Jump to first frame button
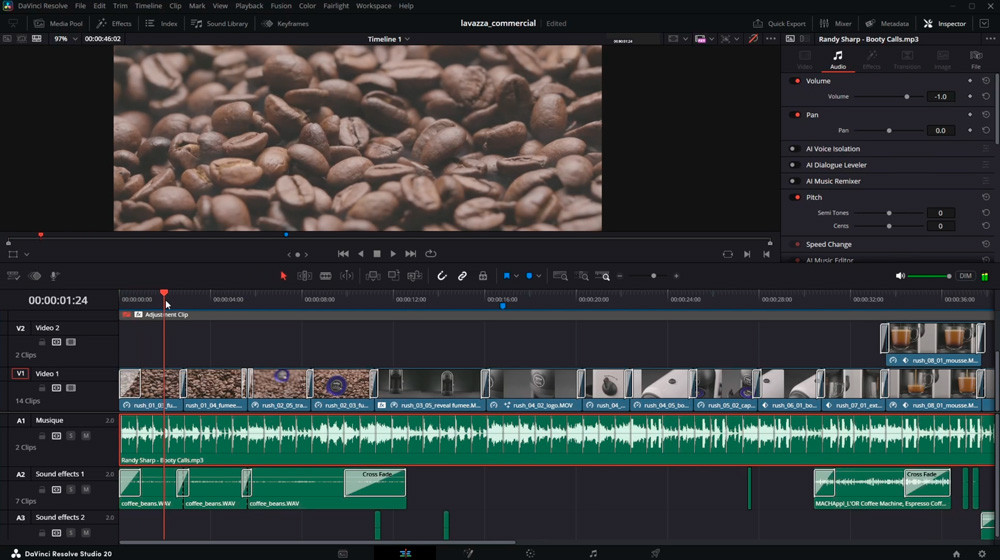 point(343,254)
